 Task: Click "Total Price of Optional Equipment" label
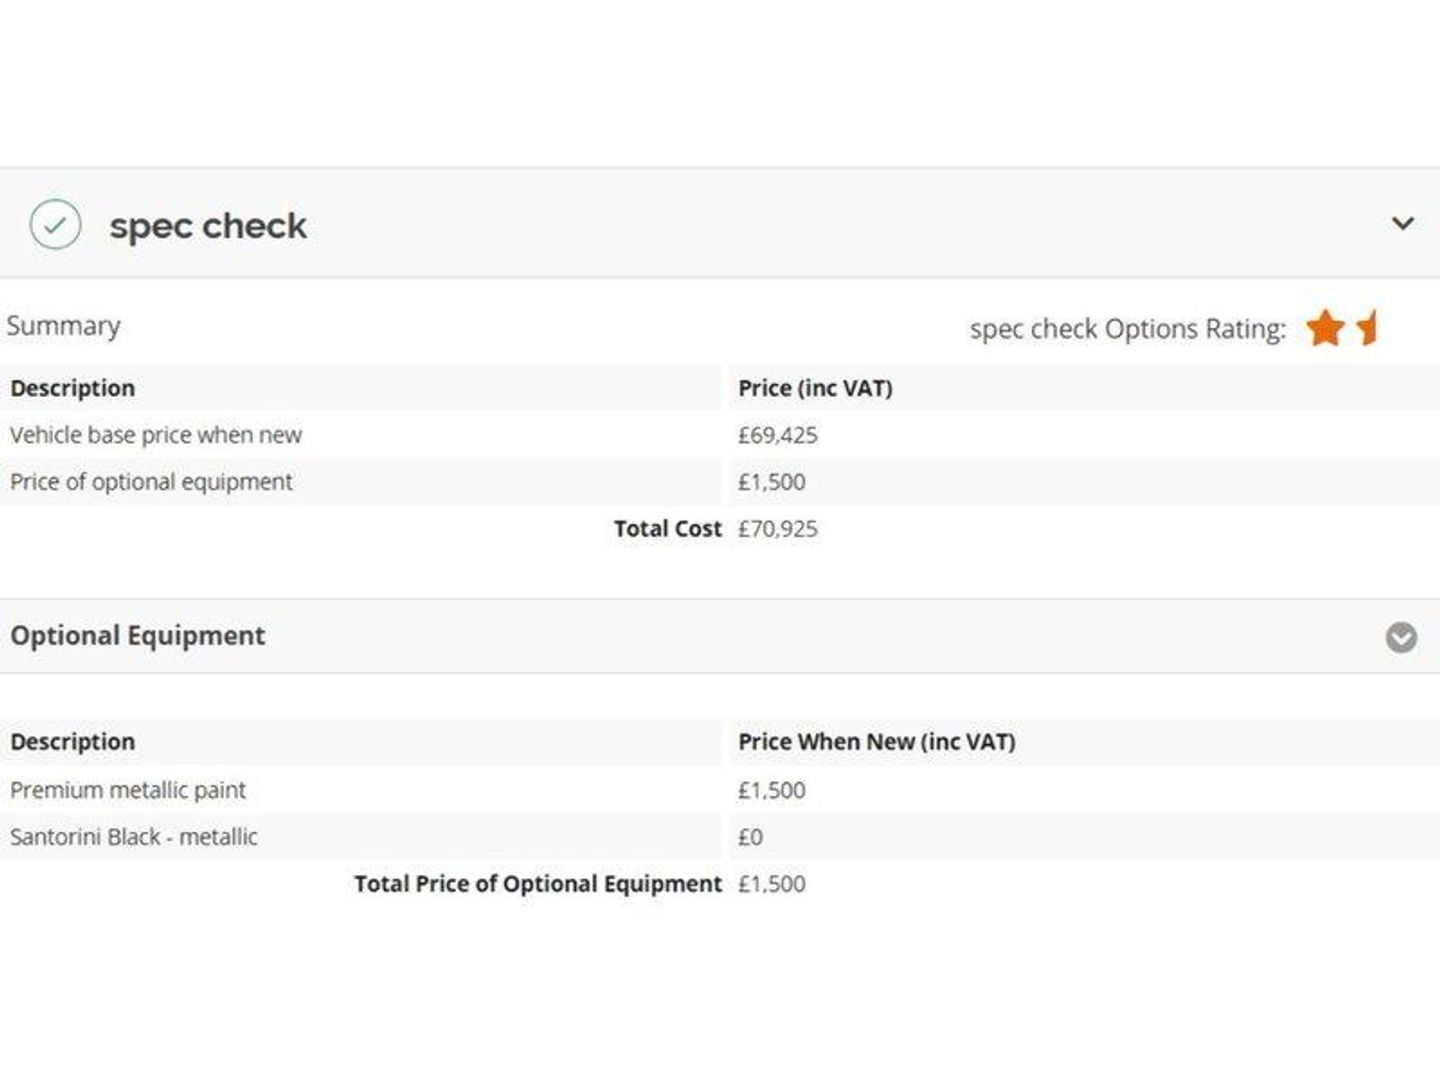pos(537,884)
